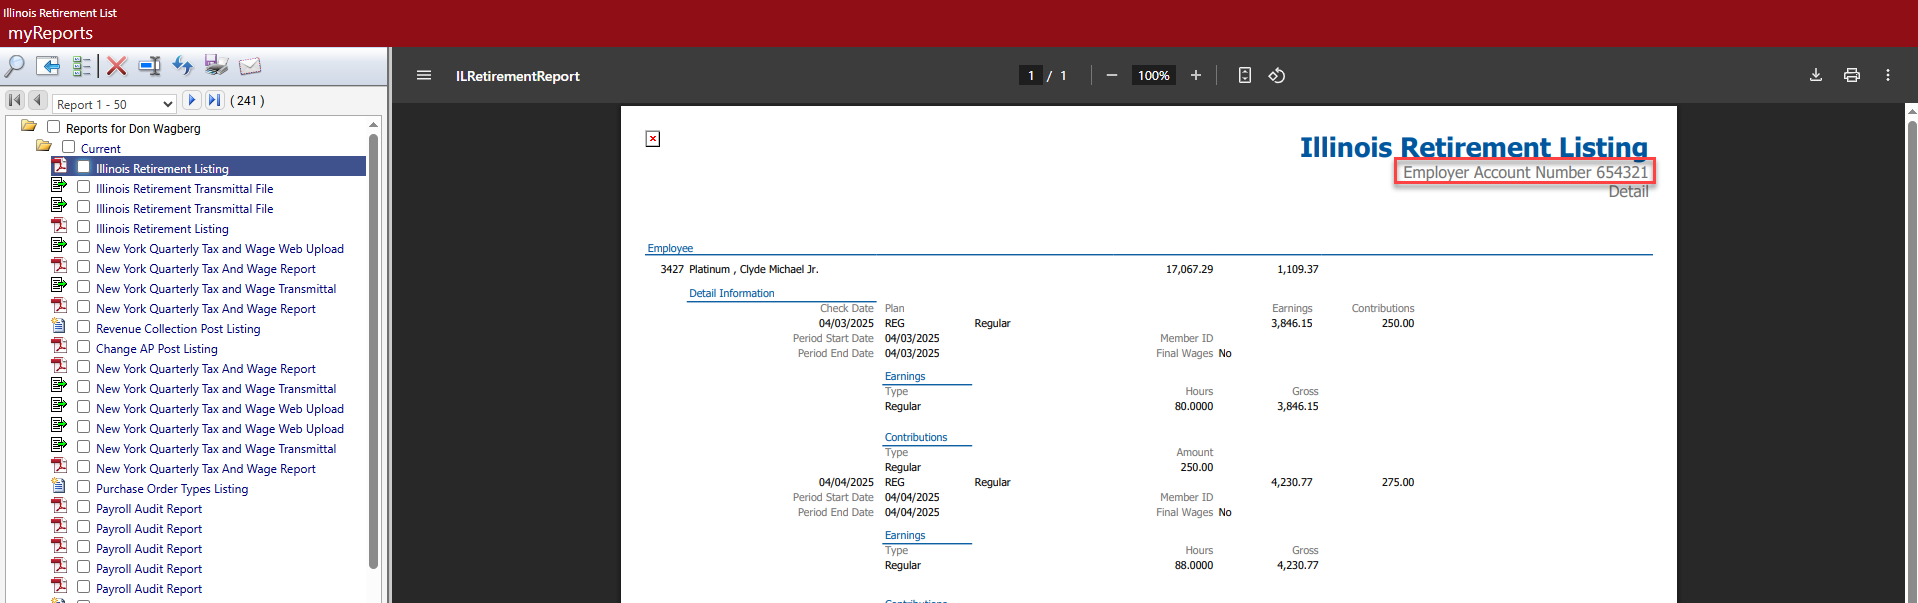Collapse the Reports for Don Wagberg folder
This screenshot has width=1918, height=603.
click(x=29, y=126)
